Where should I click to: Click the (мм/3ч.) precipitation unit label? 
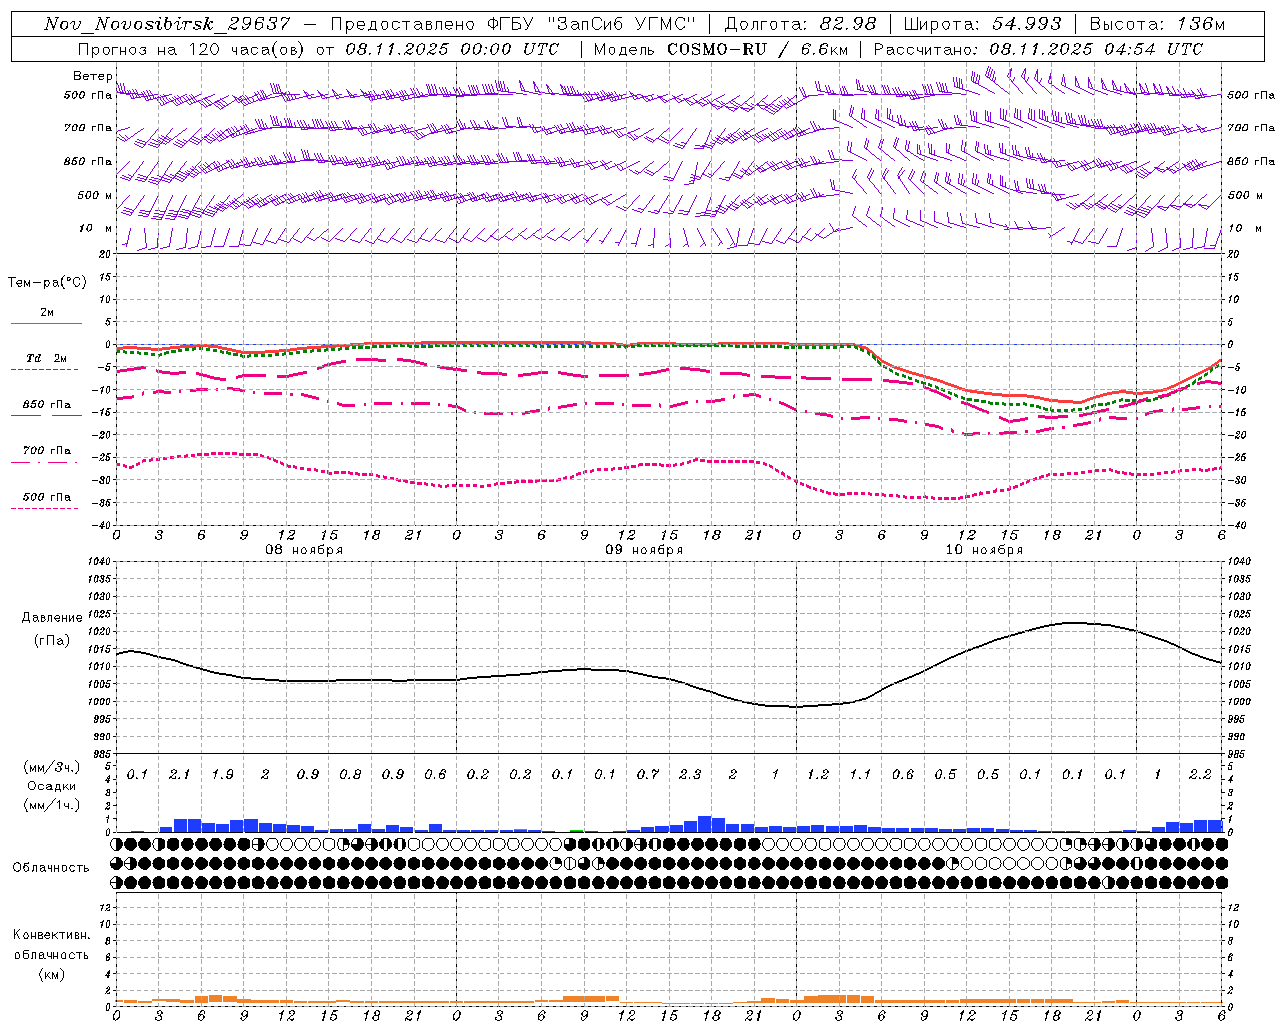50,767
